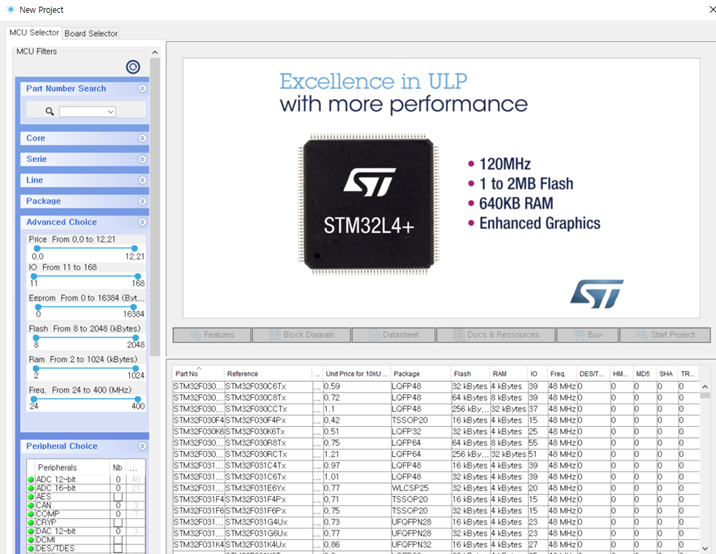Click the Ram maximum slider handle at 1024
Screen dimensions: 716x554
(135, 368)
